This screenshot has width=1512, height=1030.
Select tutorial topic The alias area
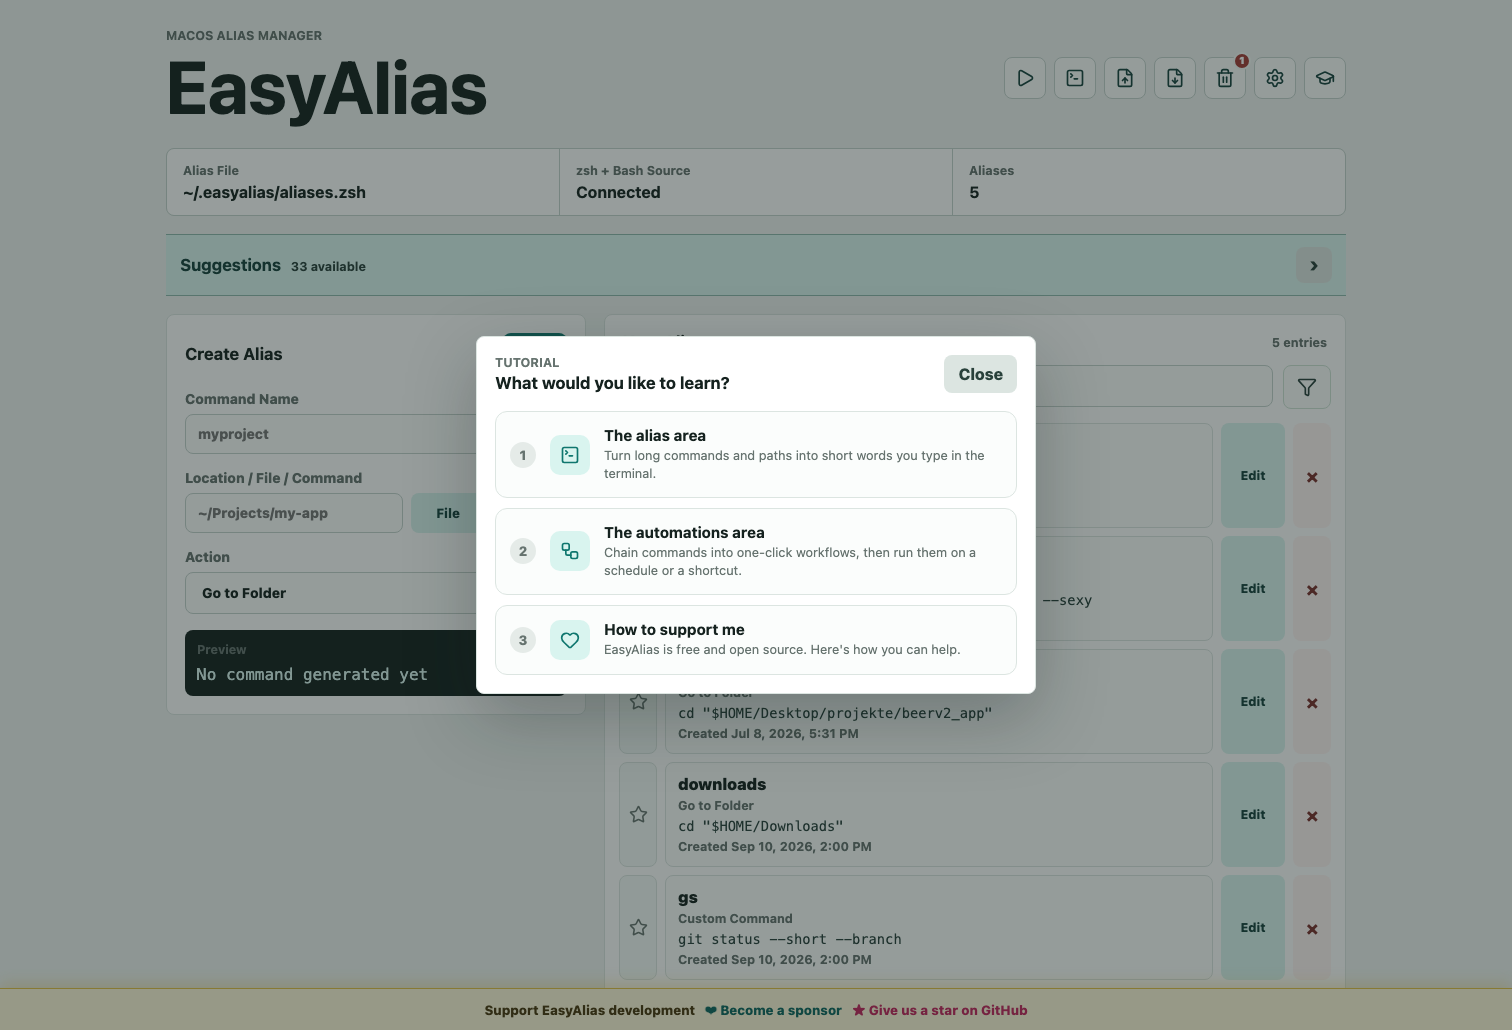(x=756, y=454)
